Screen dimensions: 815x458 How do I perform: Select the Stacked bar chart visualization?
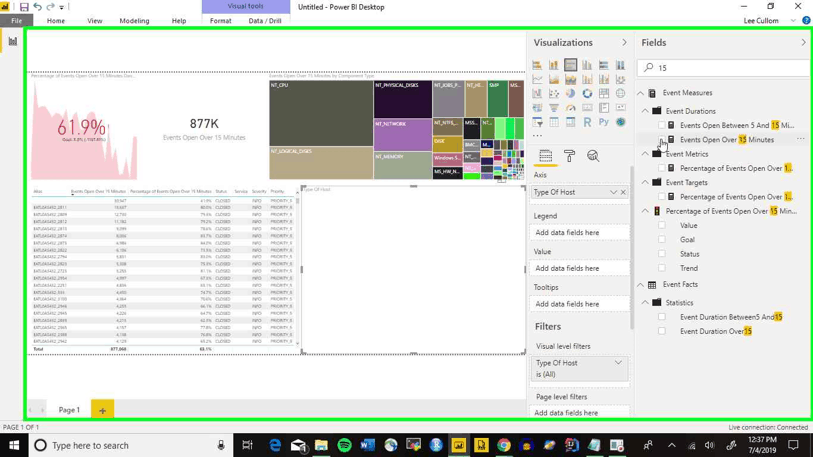[x=537, y=65]
